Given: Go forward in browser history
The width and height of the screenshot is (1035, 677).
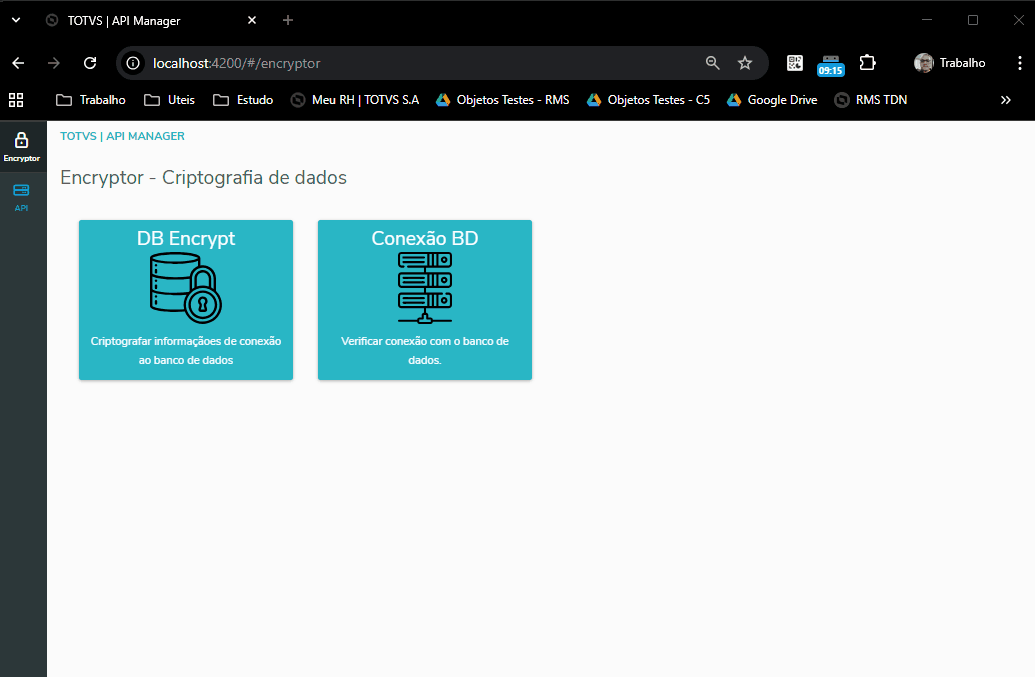Looking at the screenshot, I should click(x=54, y=63).
